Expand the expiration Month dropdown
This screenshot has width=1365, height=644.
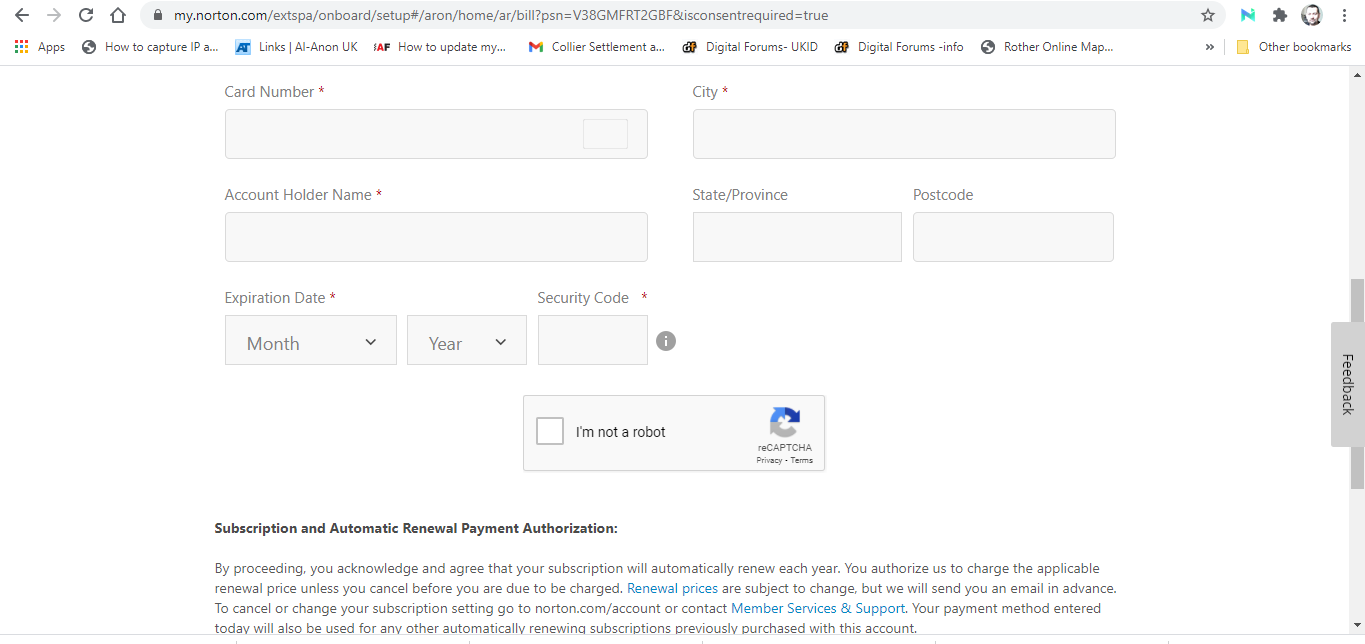311,341
